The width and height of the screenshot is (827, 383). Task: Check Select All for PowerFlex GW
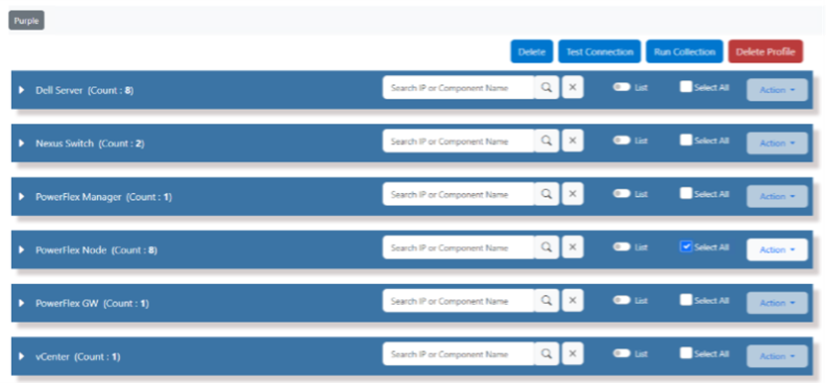point(686,300)
